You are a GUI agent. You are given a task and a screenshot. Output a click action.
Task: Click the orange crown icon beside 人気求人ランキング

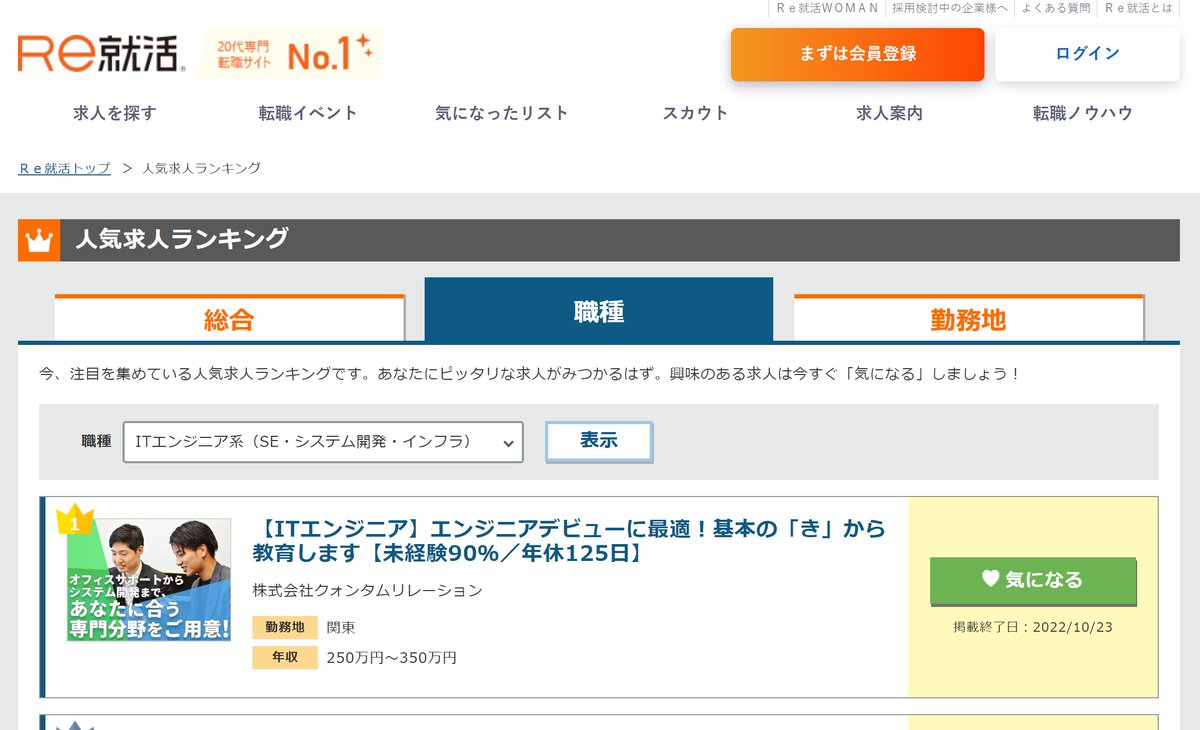(x=39, y=241)
